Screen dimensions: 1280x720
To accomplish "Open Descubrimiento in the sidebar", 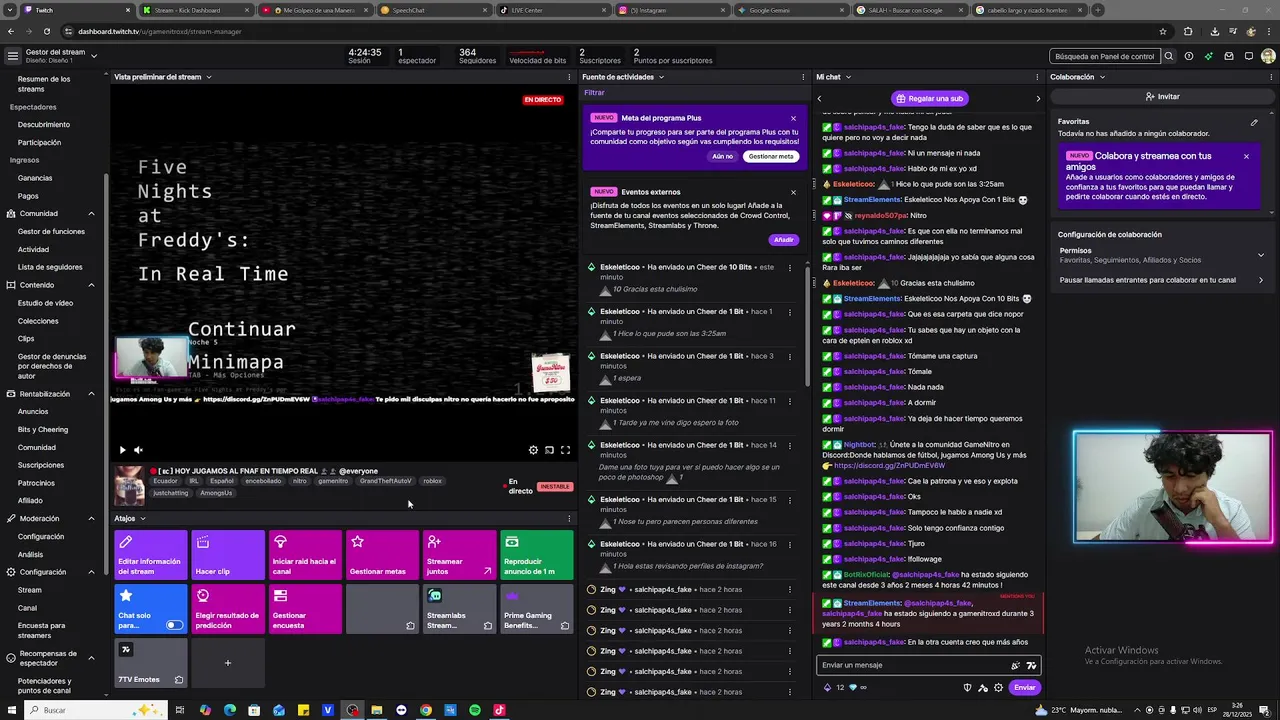I will (x=44, y=125).
